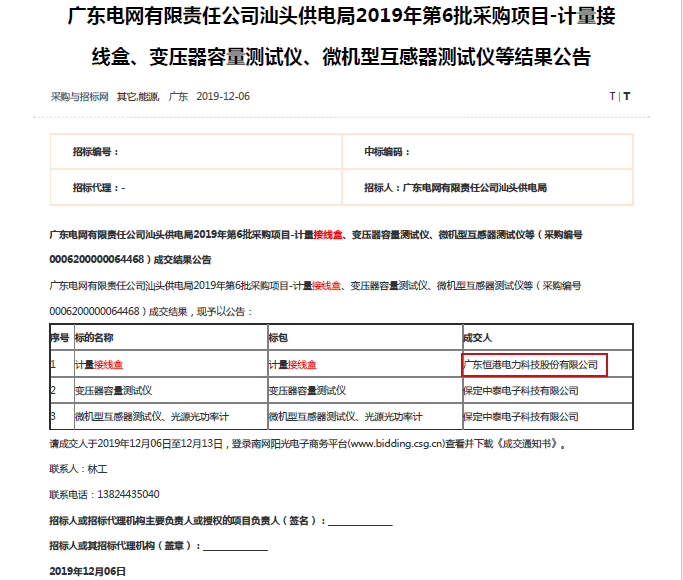Click the large bold T font size icon
The image size is (683, 580).
coord(627,97)
